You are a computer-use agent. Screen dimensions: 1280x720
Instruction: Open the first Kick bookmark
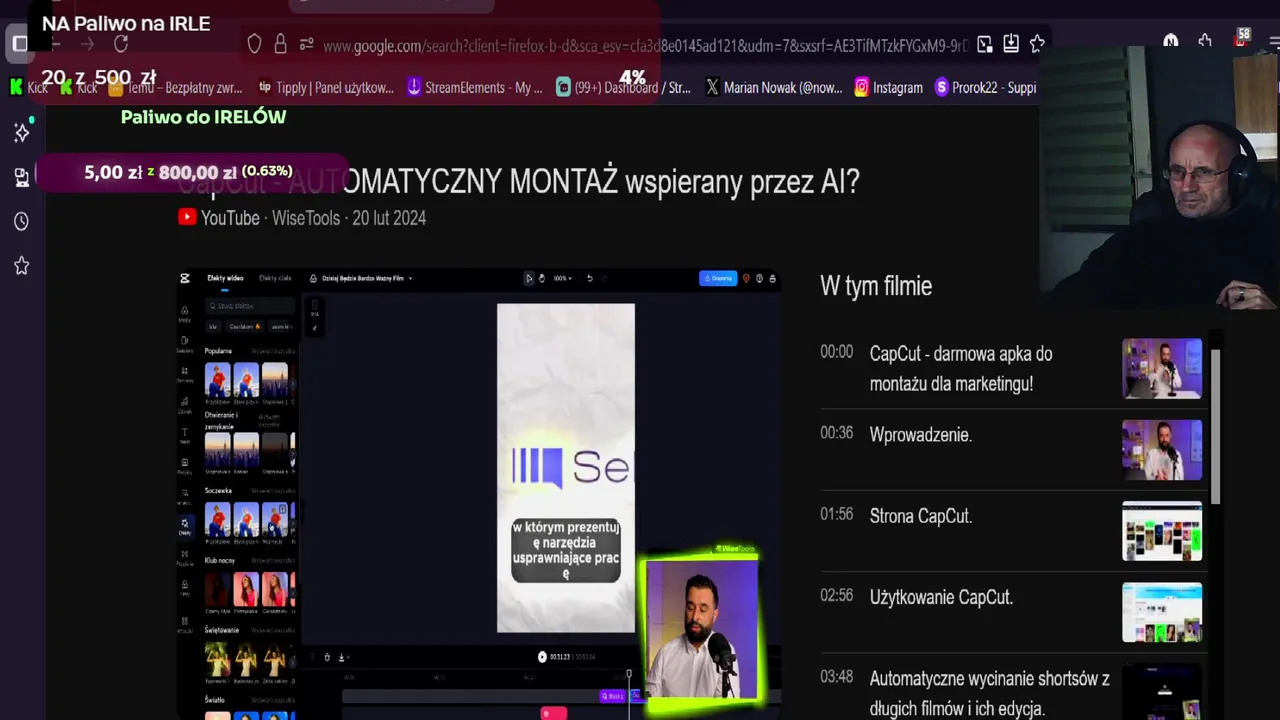click(x=29, y=88)
